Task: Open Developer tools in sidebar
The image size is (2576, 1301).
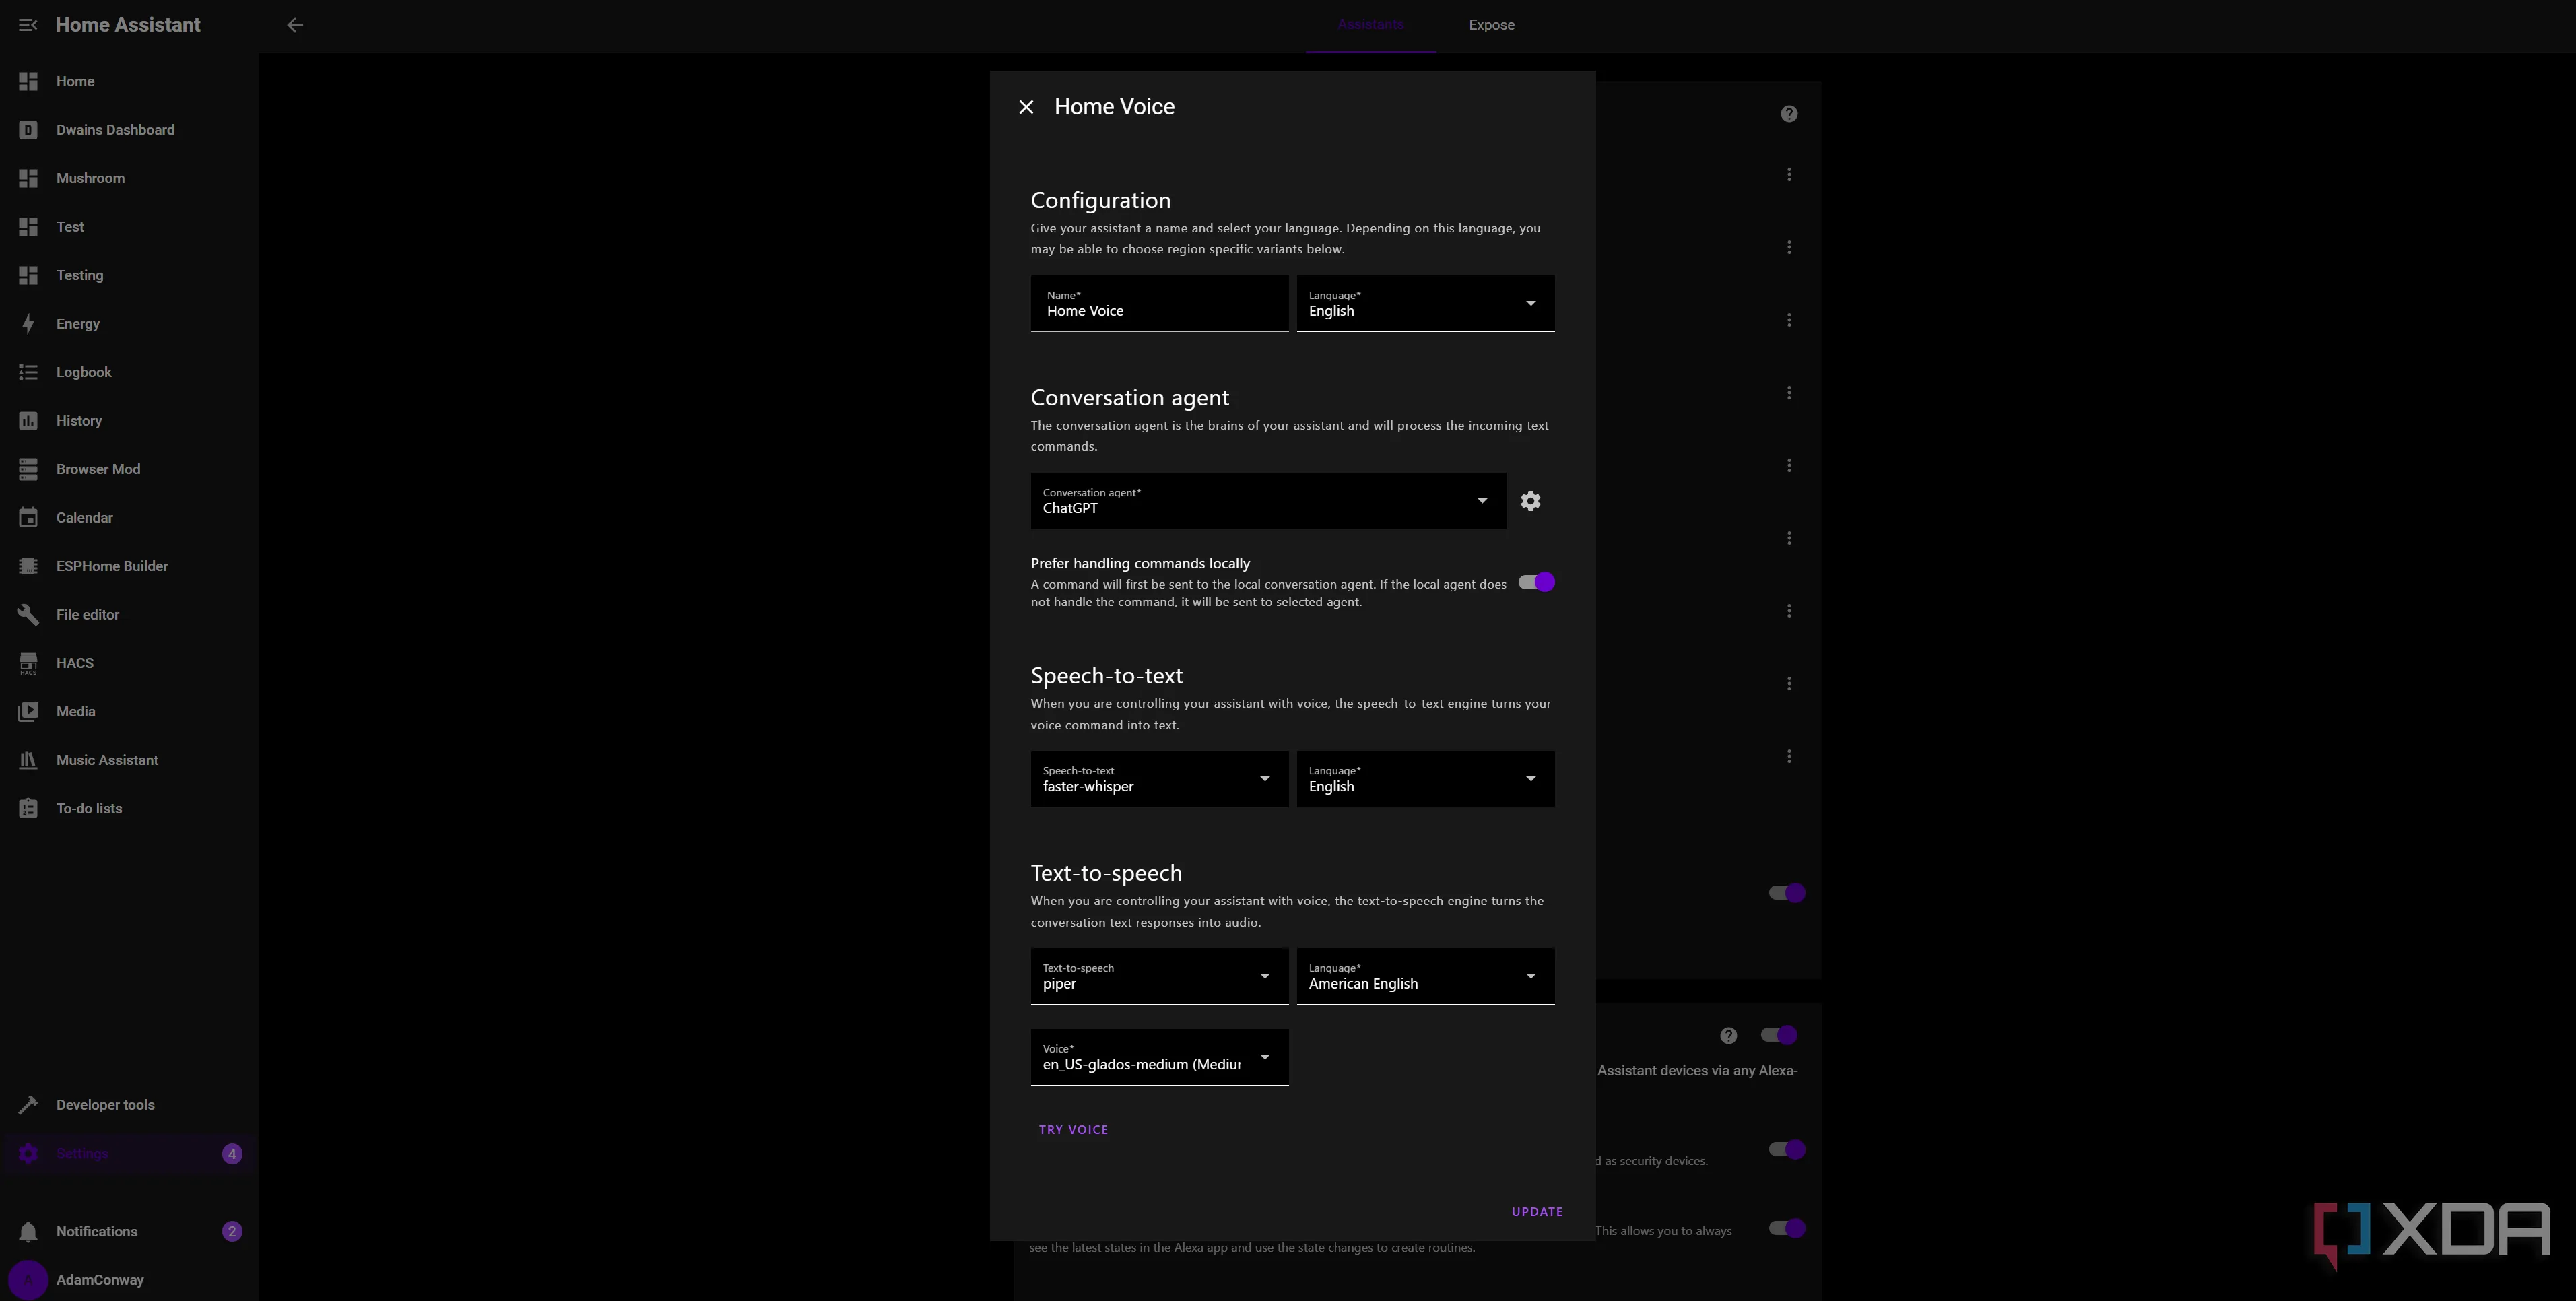Action: pos(104,1105)
